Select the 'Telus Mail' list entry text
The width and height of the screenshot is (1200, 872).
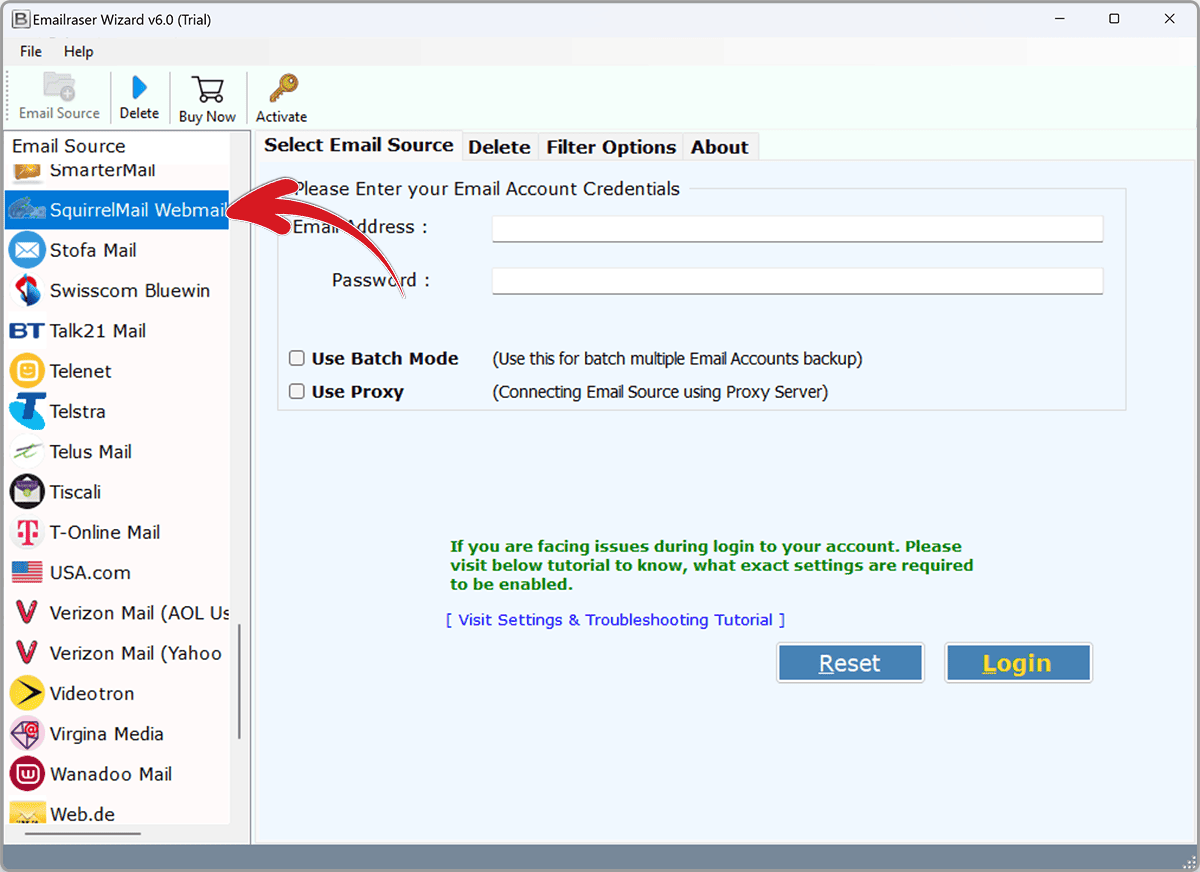[x=91, y=452]
